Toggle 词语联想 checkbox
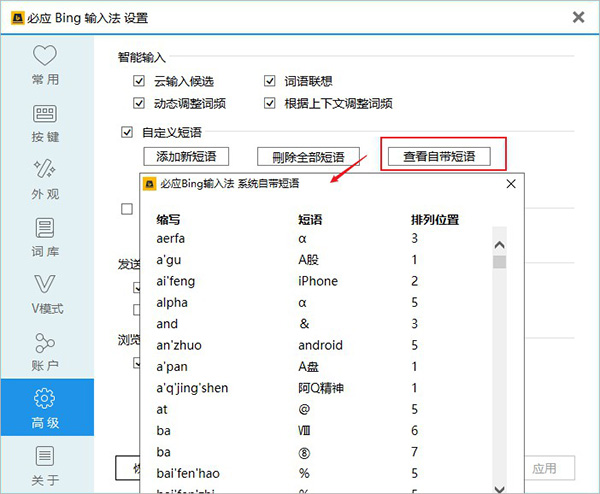The image size is (600, 494). click(x=270, y=81)
